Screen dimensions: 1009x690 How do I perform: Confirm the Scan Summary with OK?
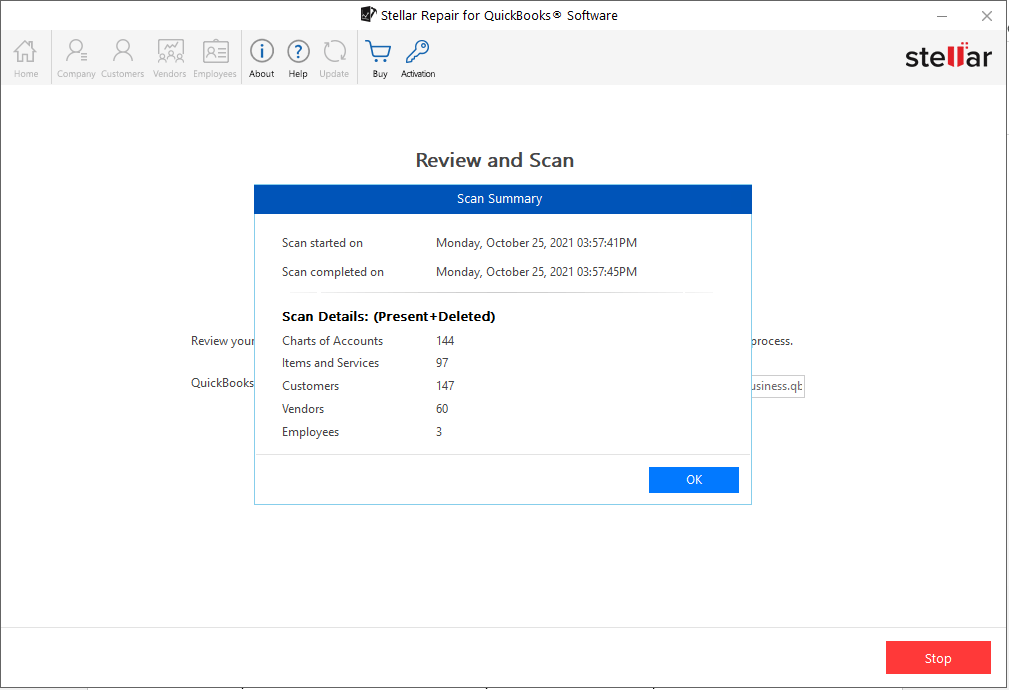[x=694, y=480]
